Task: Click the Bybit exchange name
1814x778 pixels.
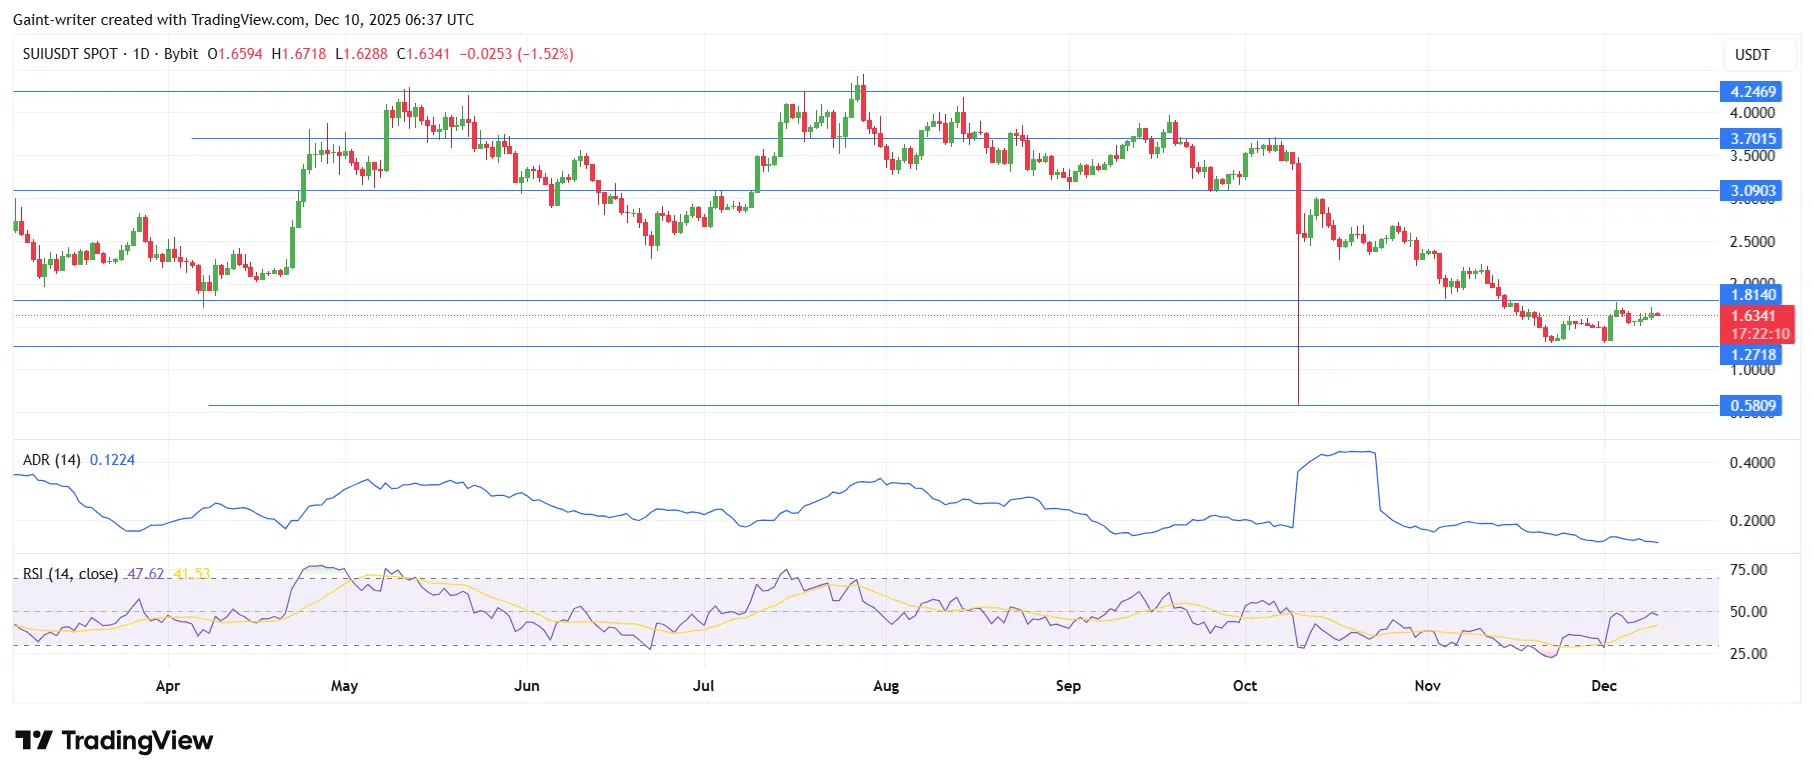Action: click(181, 54)
